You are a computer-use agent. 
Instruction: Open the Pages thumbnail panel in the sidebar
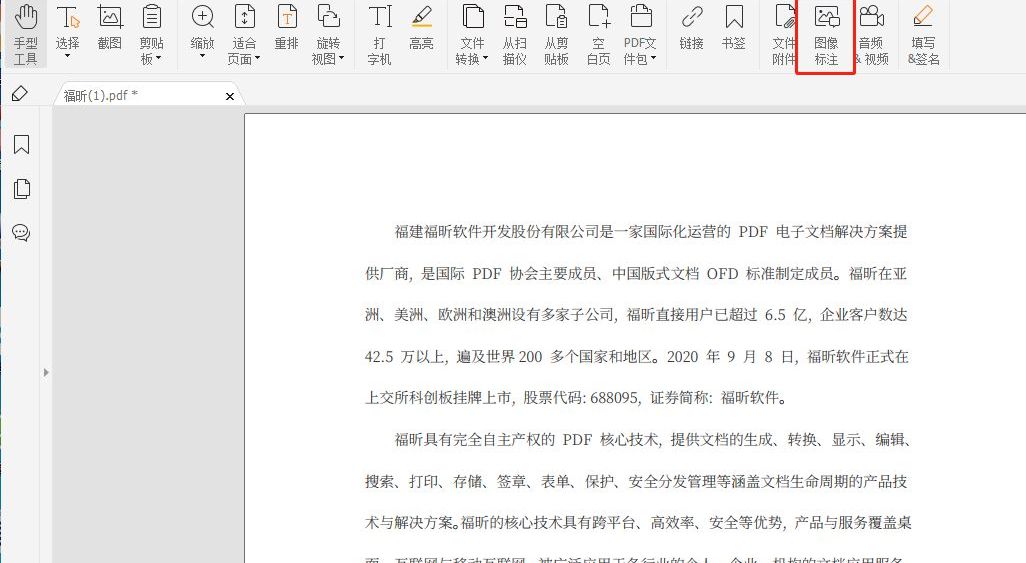(22, 189)
